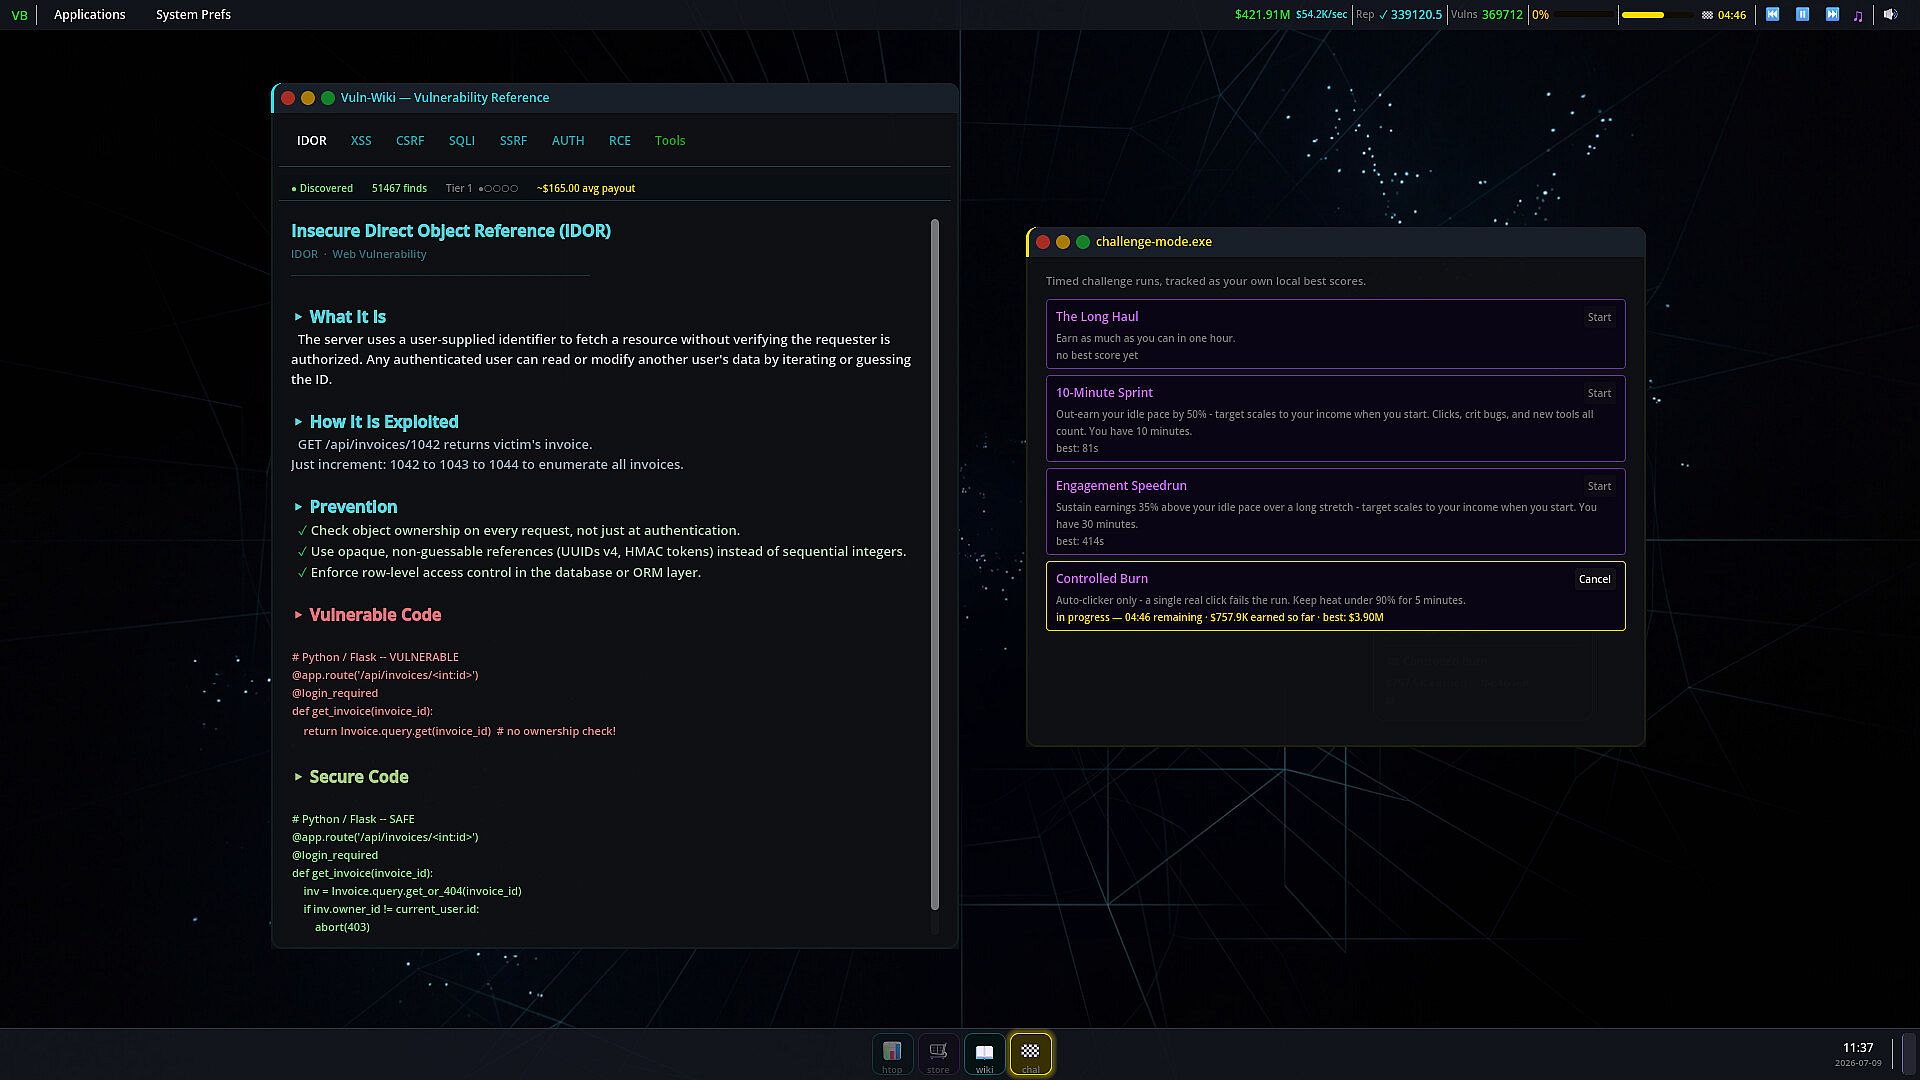Click the ~$165.00 avg payout stat

pos(586,189)
